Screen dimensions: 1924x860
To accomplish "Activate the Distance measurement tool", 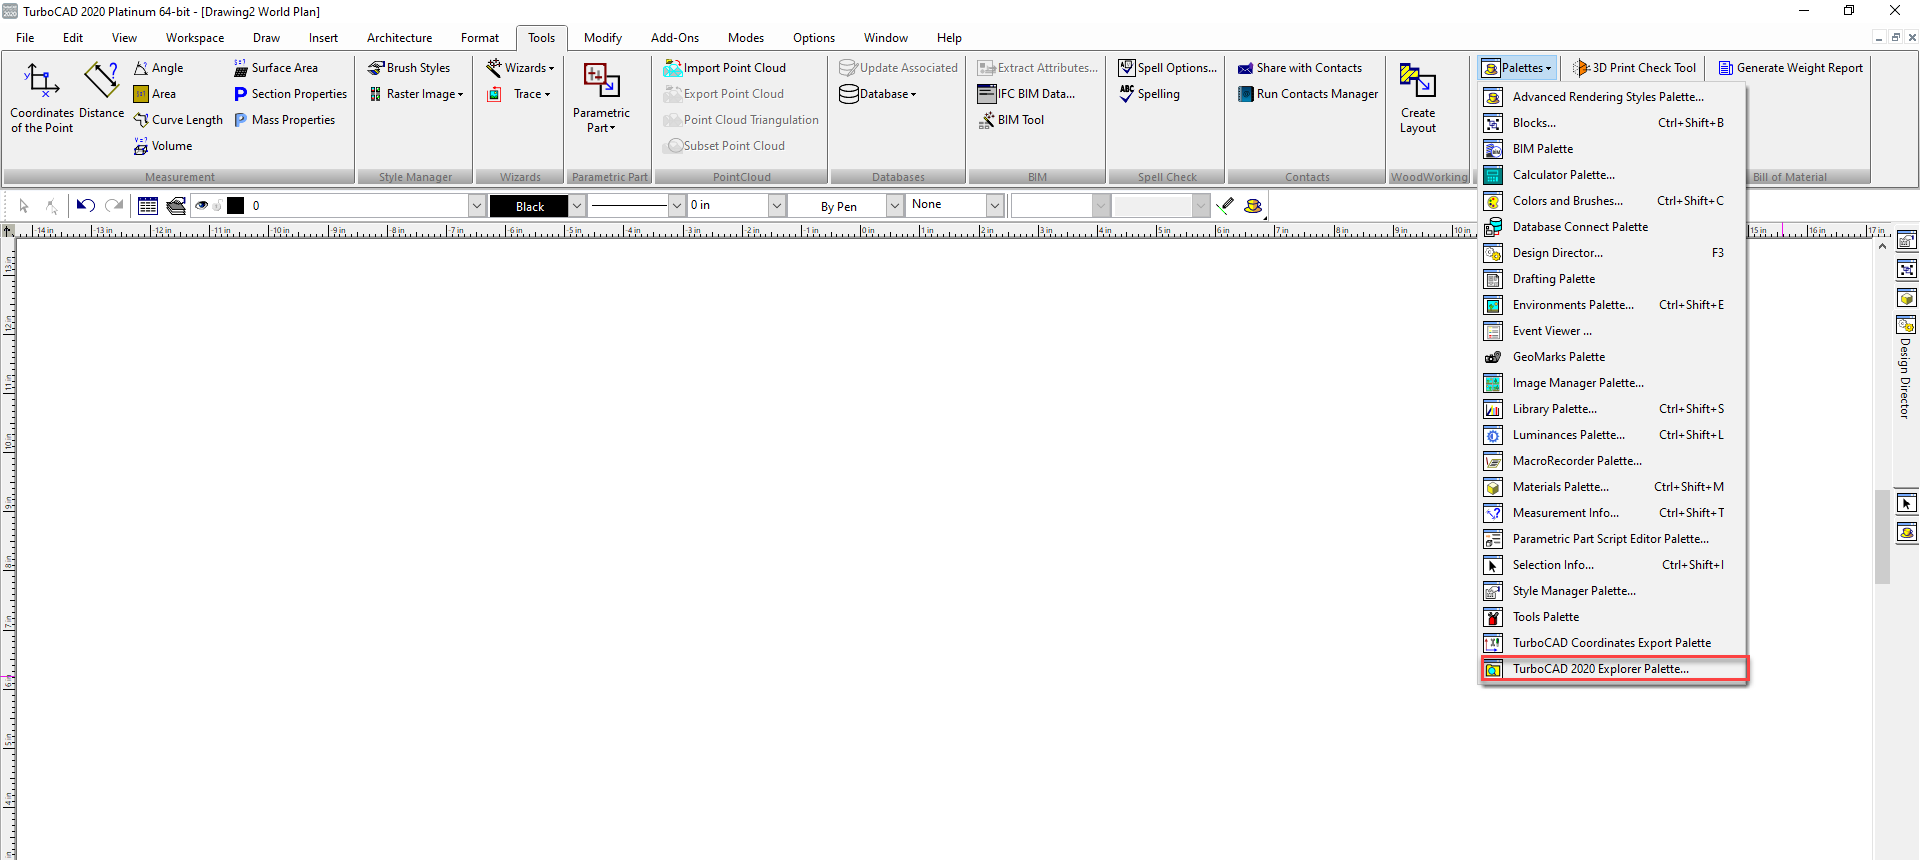I will click(102, 91).
